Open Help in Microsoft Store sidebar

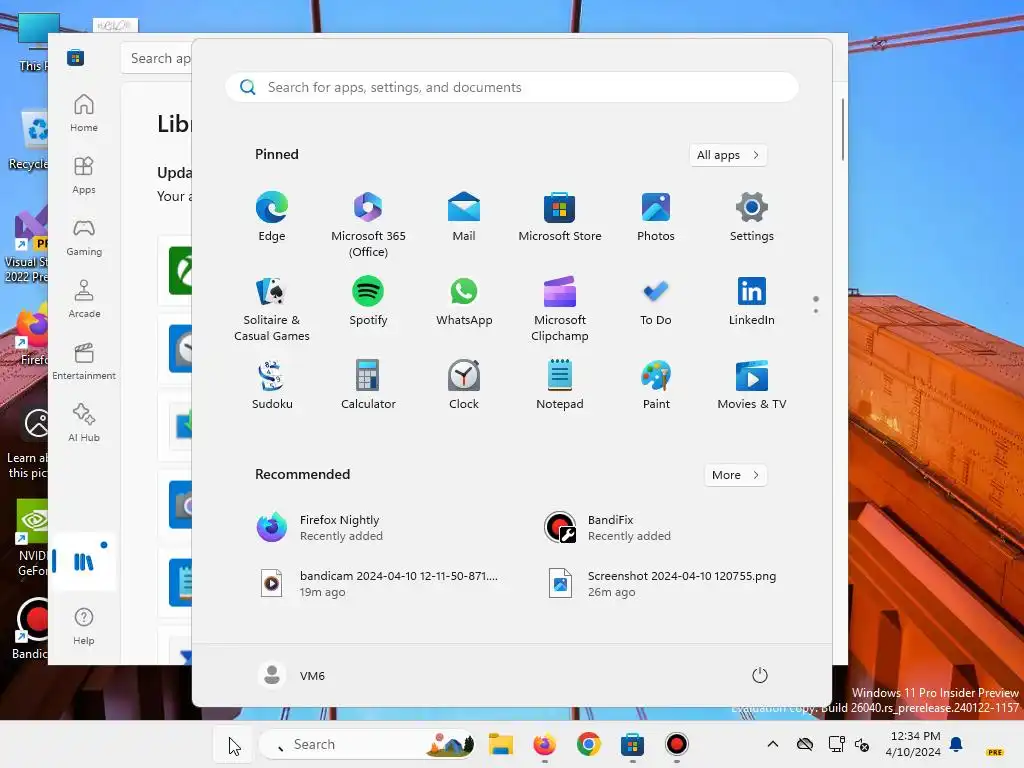84,627
